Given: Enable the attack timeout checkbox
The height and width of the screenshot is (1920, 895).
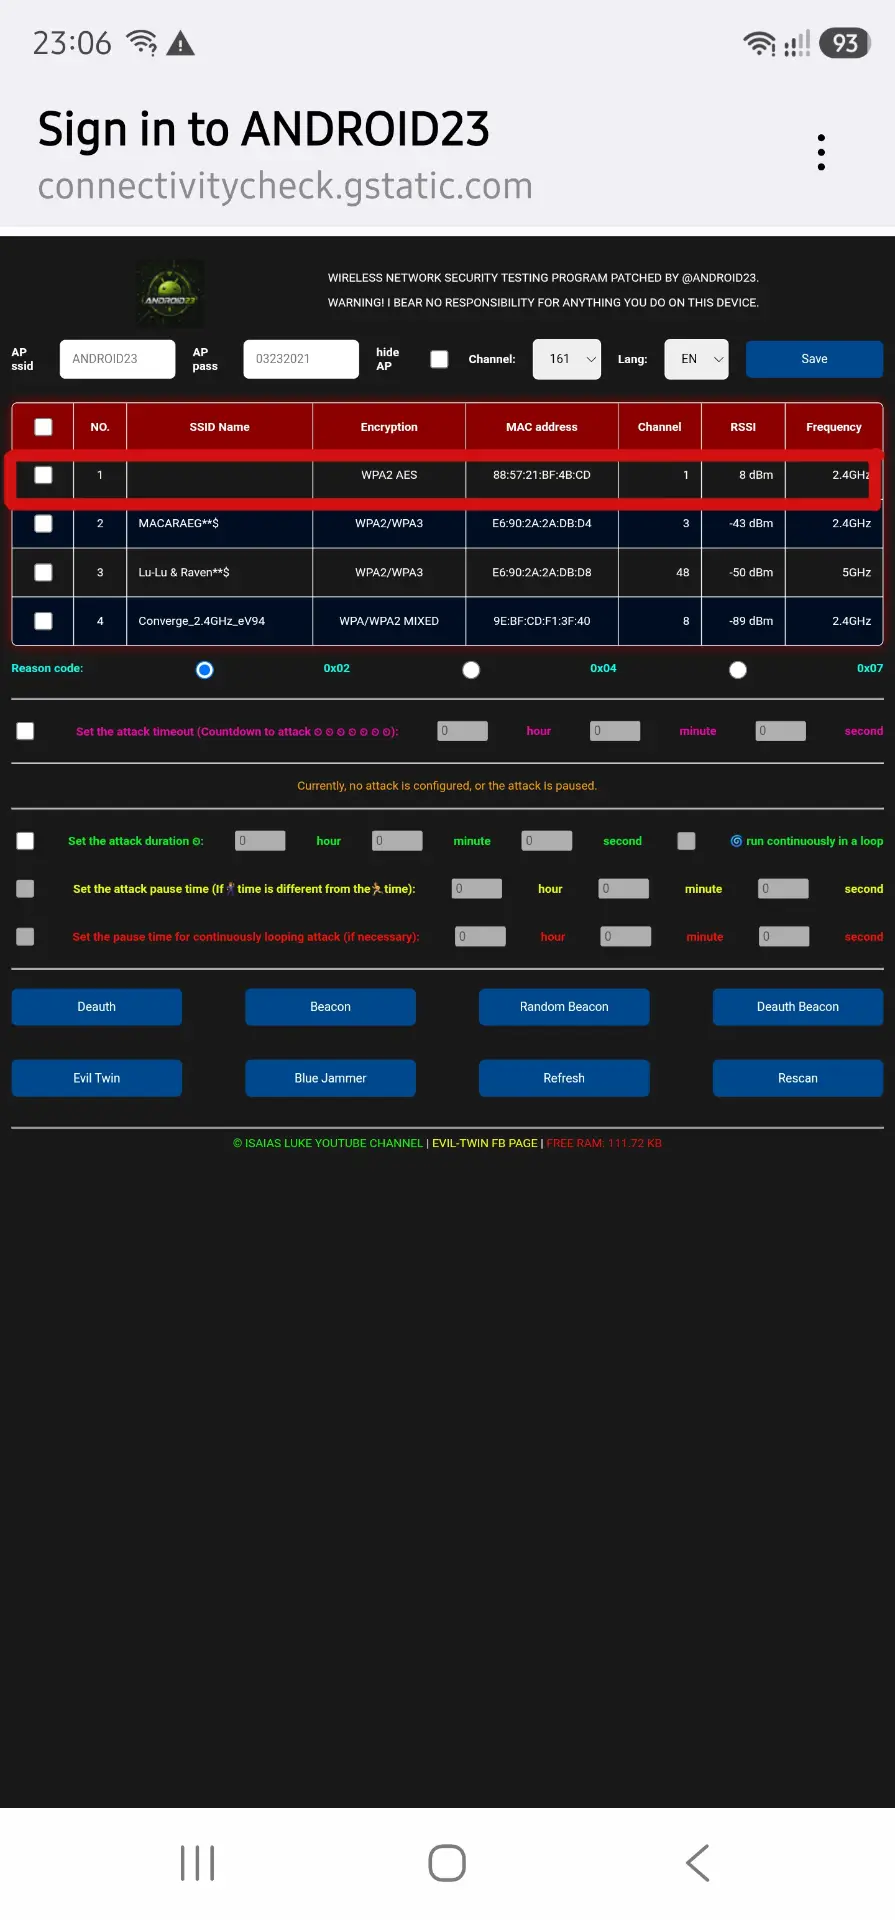Looking at the screenshot, I should point(25,731).
